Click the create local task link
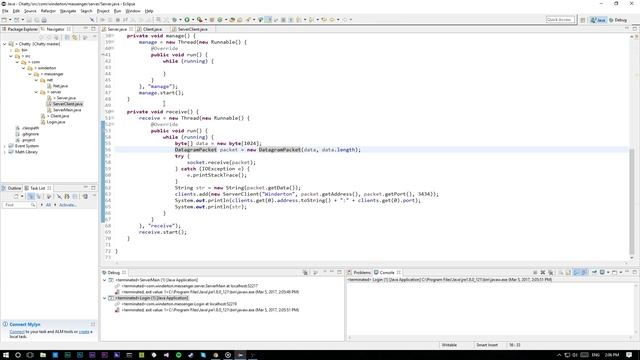The height and width of the screenshot is (360, 640). 84,332
